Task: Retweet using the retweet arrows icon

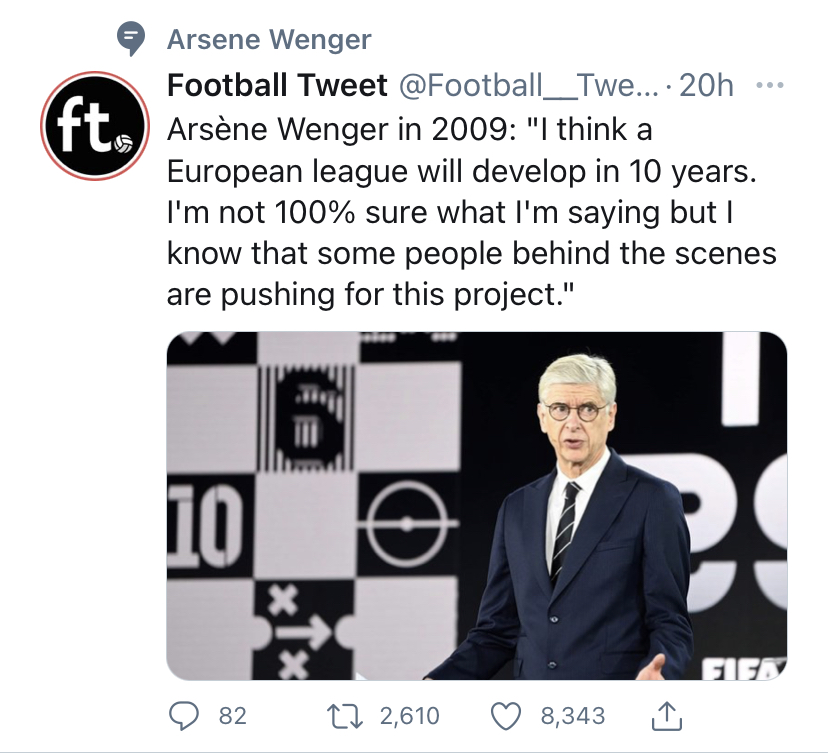Action: (x=345, y=717)
